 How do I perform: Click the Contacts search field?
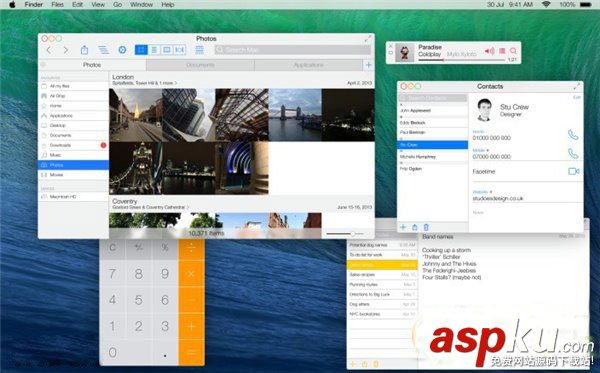[x=433, y=98]
